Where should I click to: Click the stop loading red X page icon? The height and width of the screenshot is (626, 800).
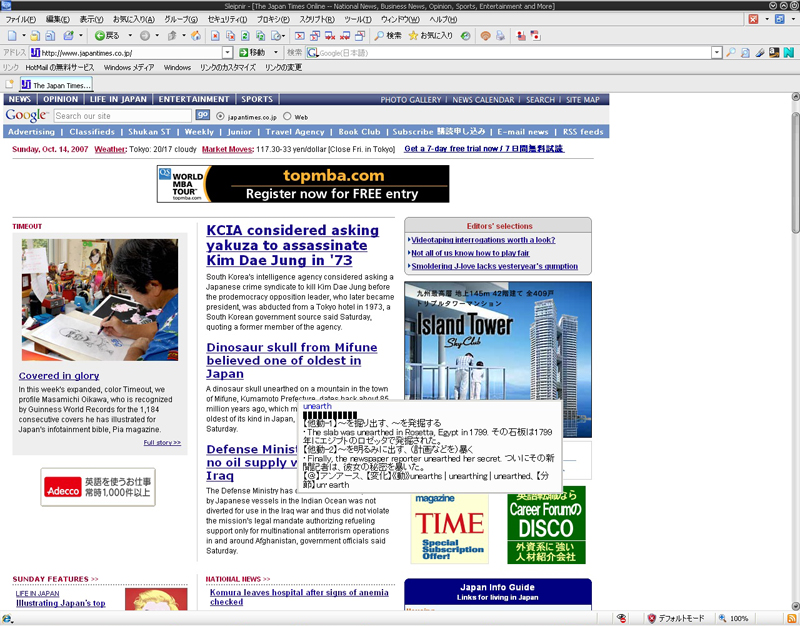[x=215, y=36]
